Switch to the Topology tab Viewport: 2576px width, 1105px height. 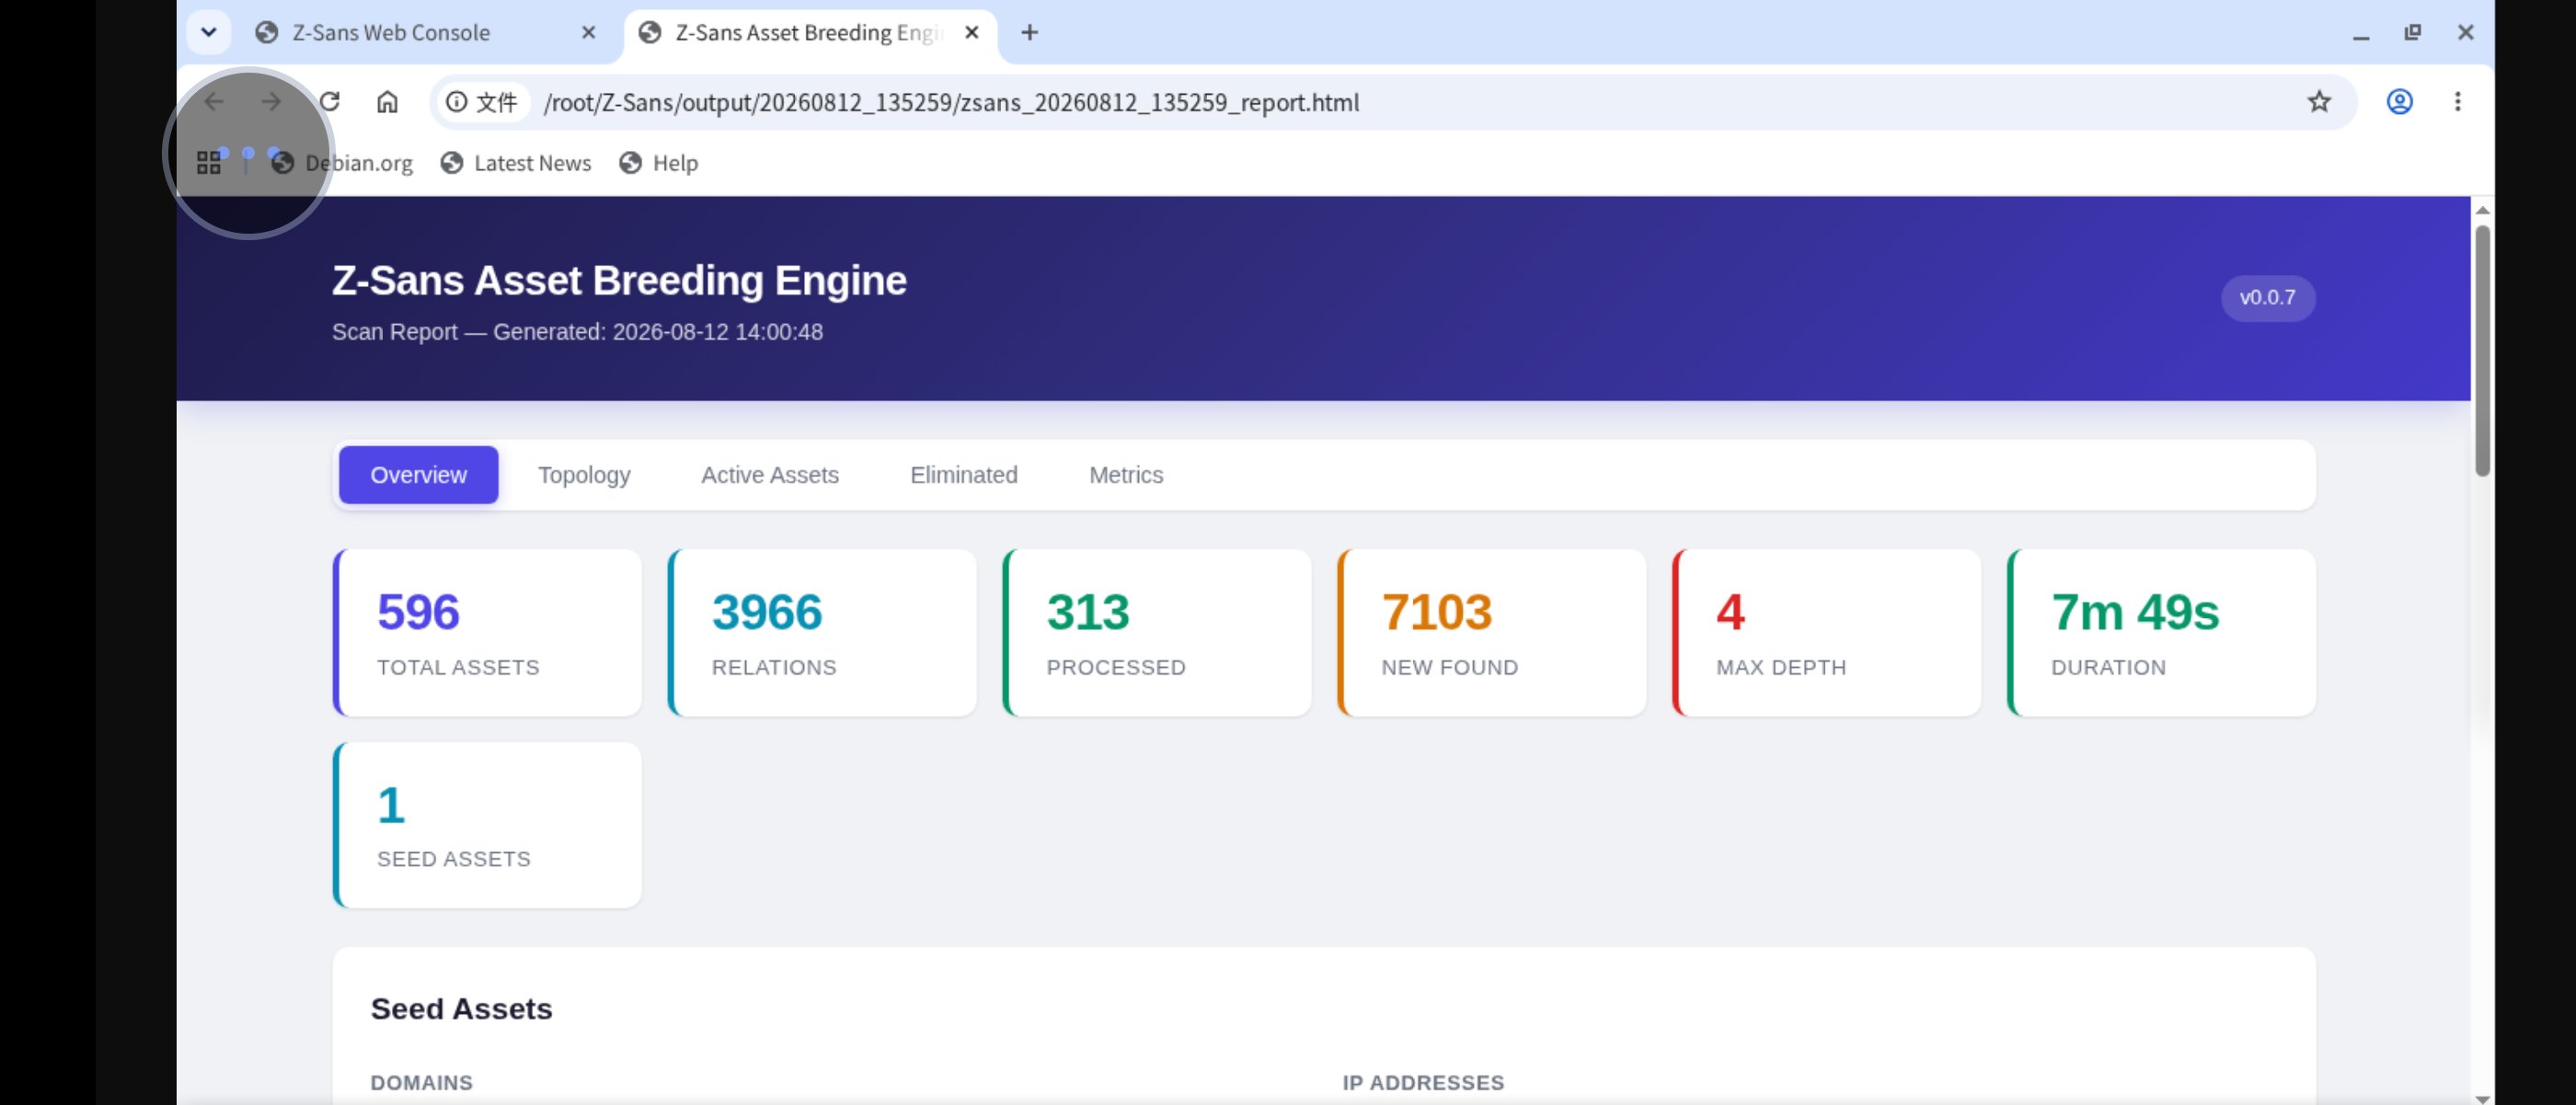point(584,475)
